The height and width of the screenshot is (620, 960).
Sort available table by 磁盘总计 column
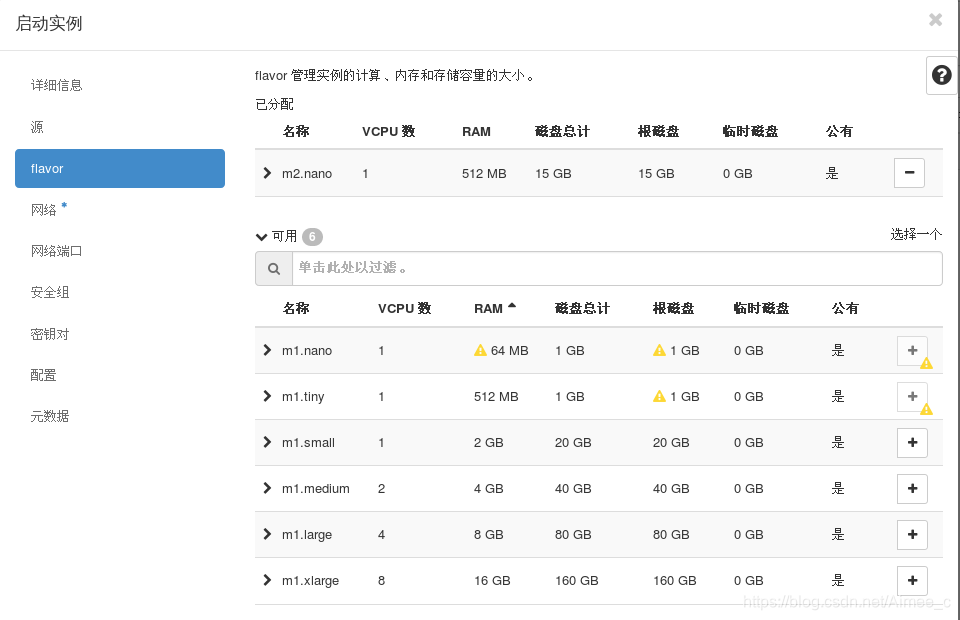(582, 308)
